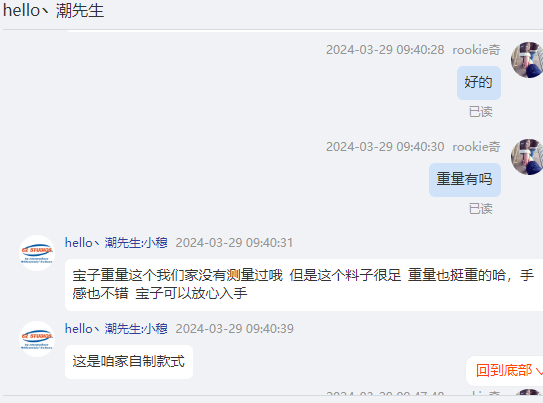Click timestamp 2024-03-29 09:40:28
543x403 pixels.
[x=385, y=50]
